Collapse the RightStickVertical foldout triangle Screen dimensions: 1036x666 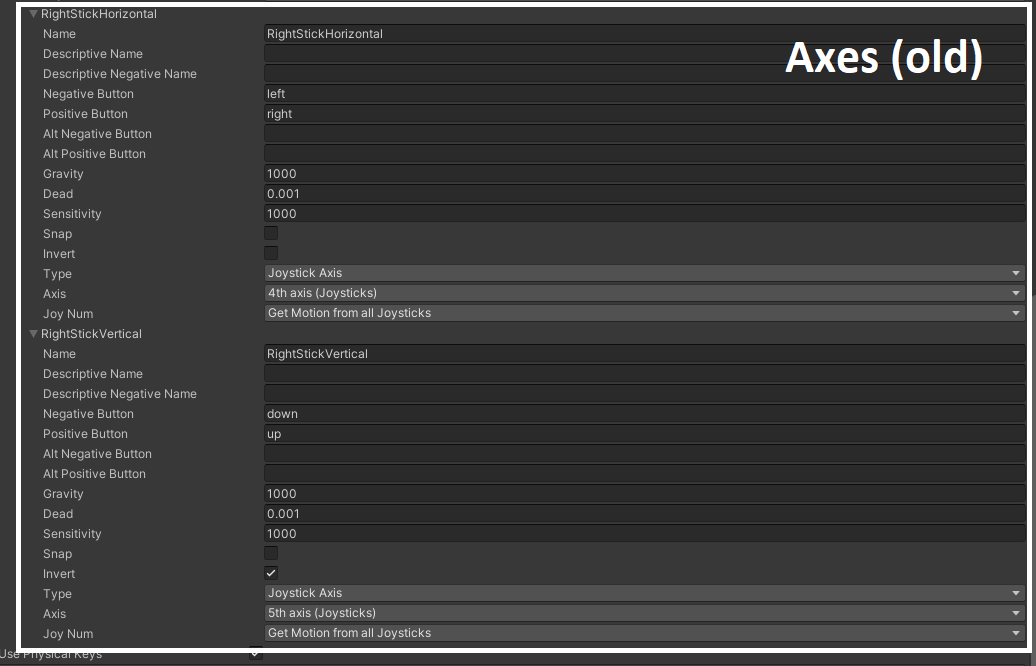click(33, 334)
